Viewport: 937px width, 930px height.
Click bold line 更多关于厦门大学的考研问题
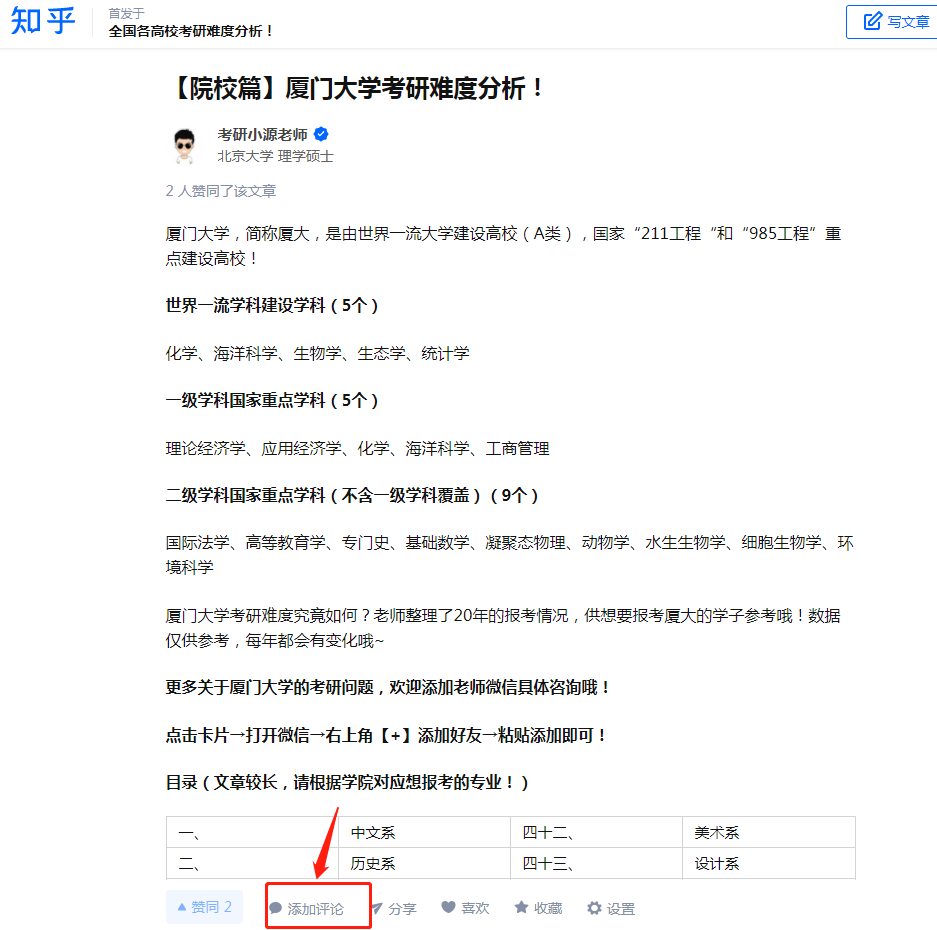[388, 687]
